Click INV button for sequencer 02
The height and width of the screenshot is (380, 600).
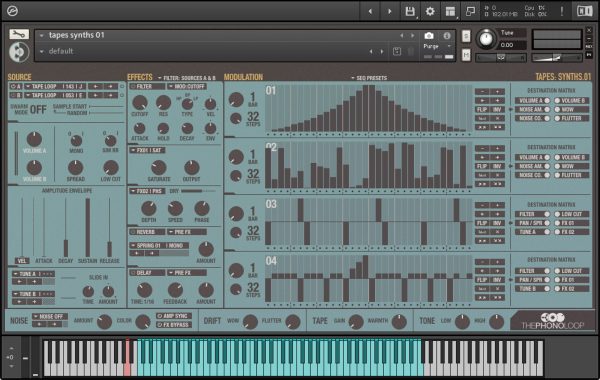click(497, 166)
